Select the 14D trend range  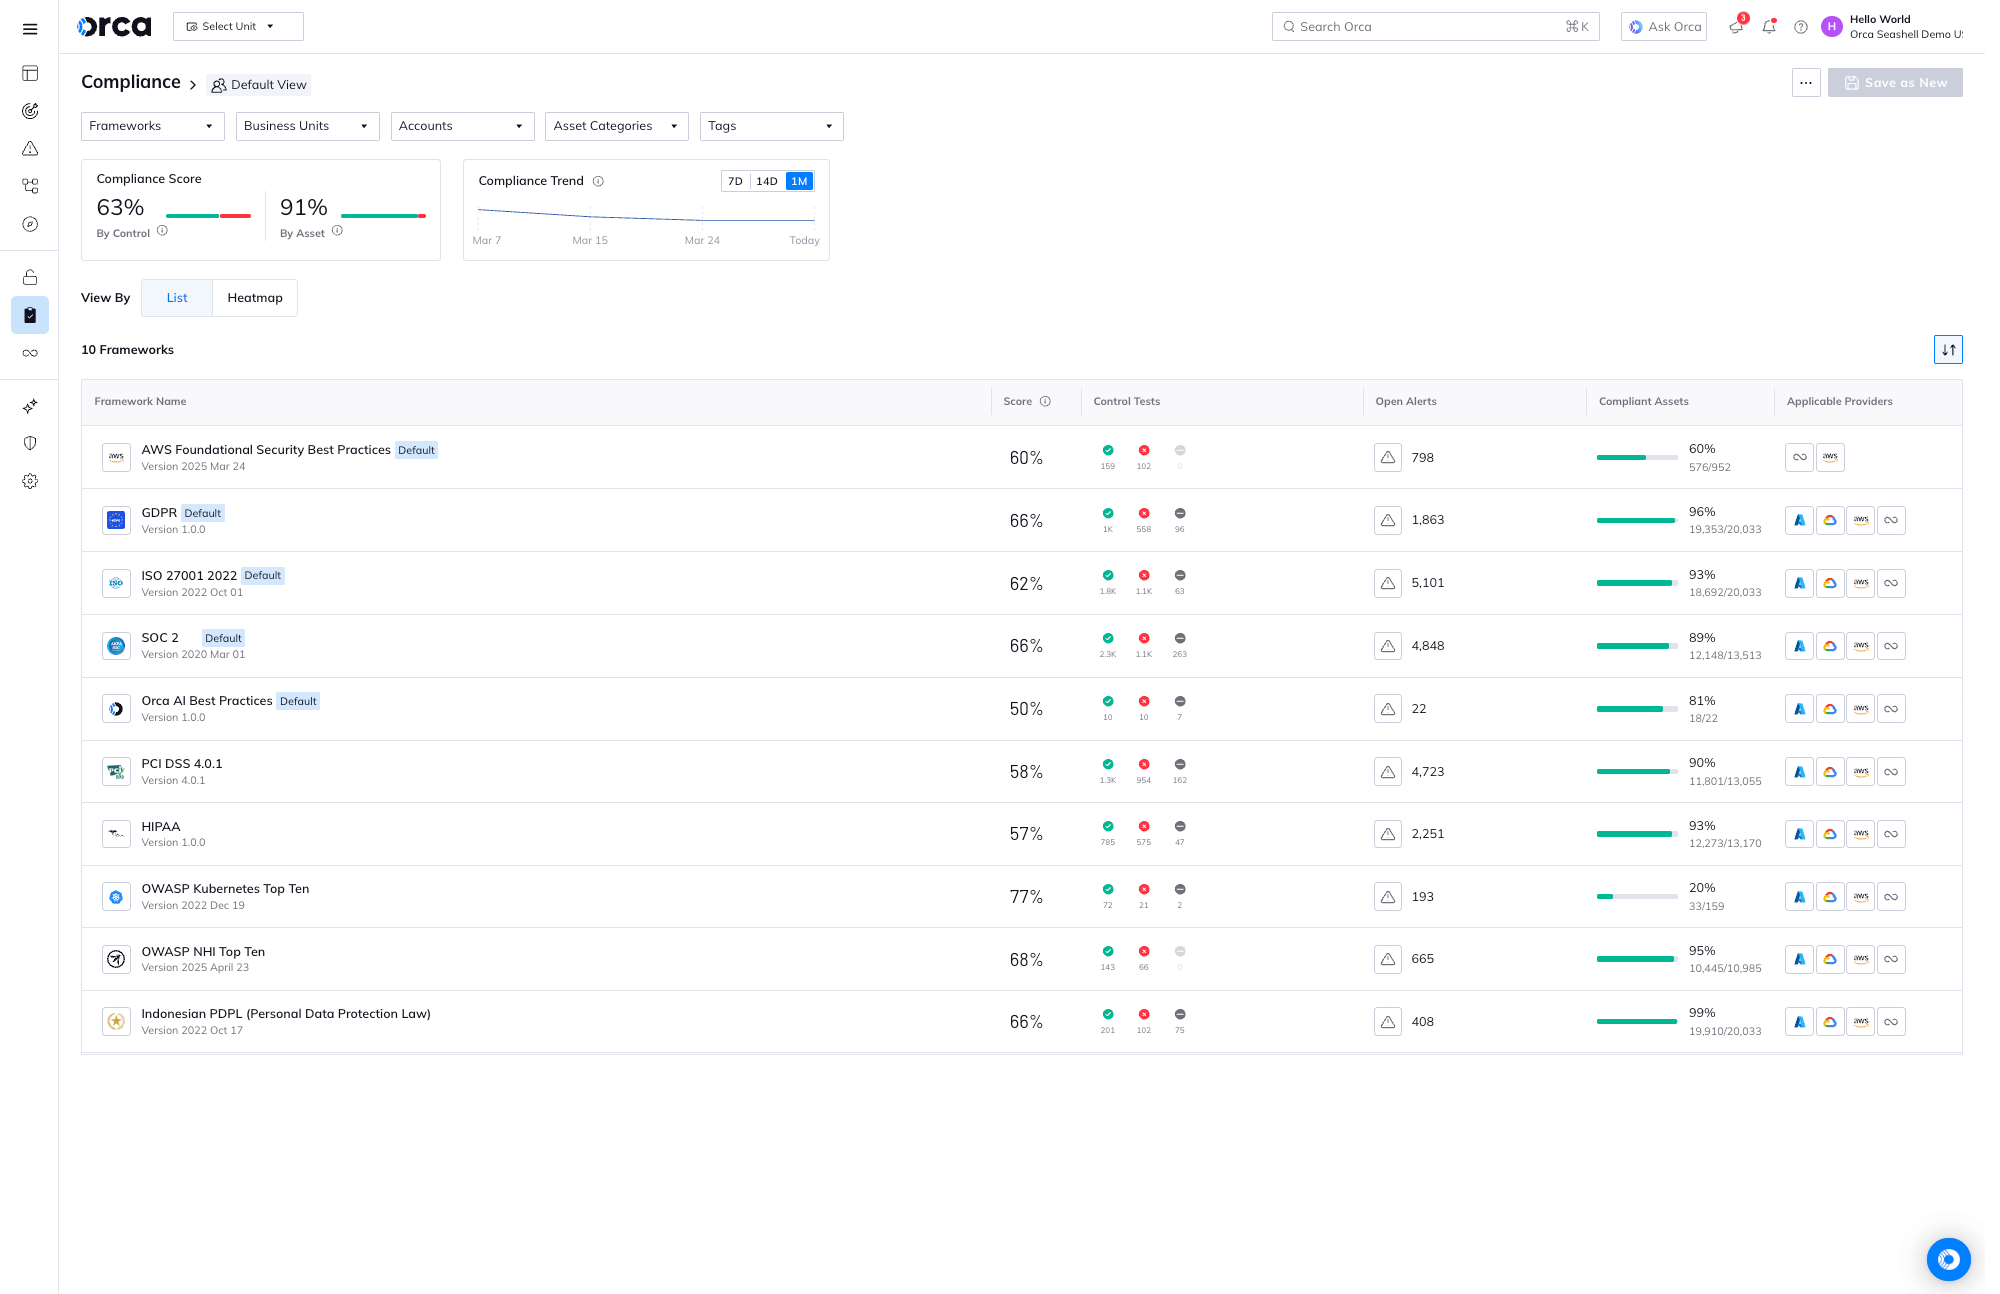click(767, 181)
